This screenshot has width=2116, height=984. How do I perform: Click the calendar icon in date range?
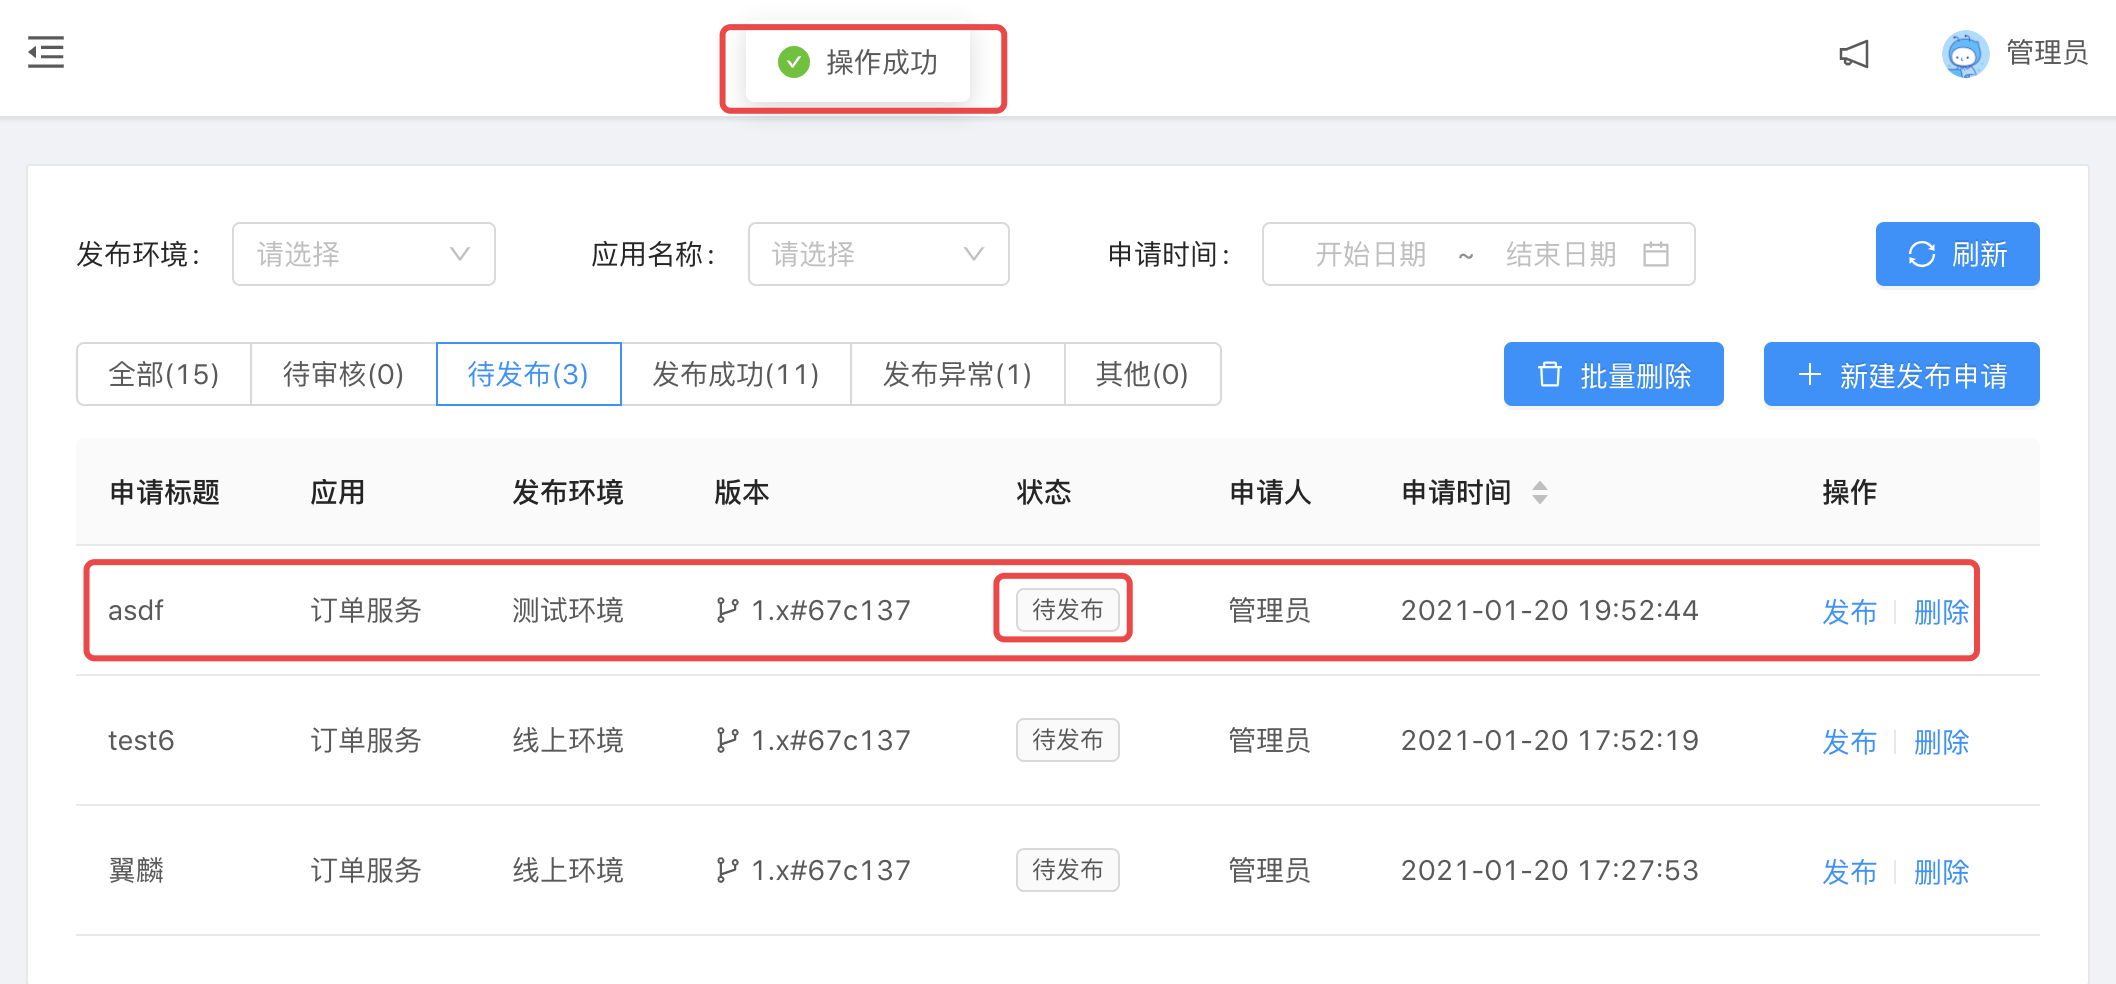1656,254
